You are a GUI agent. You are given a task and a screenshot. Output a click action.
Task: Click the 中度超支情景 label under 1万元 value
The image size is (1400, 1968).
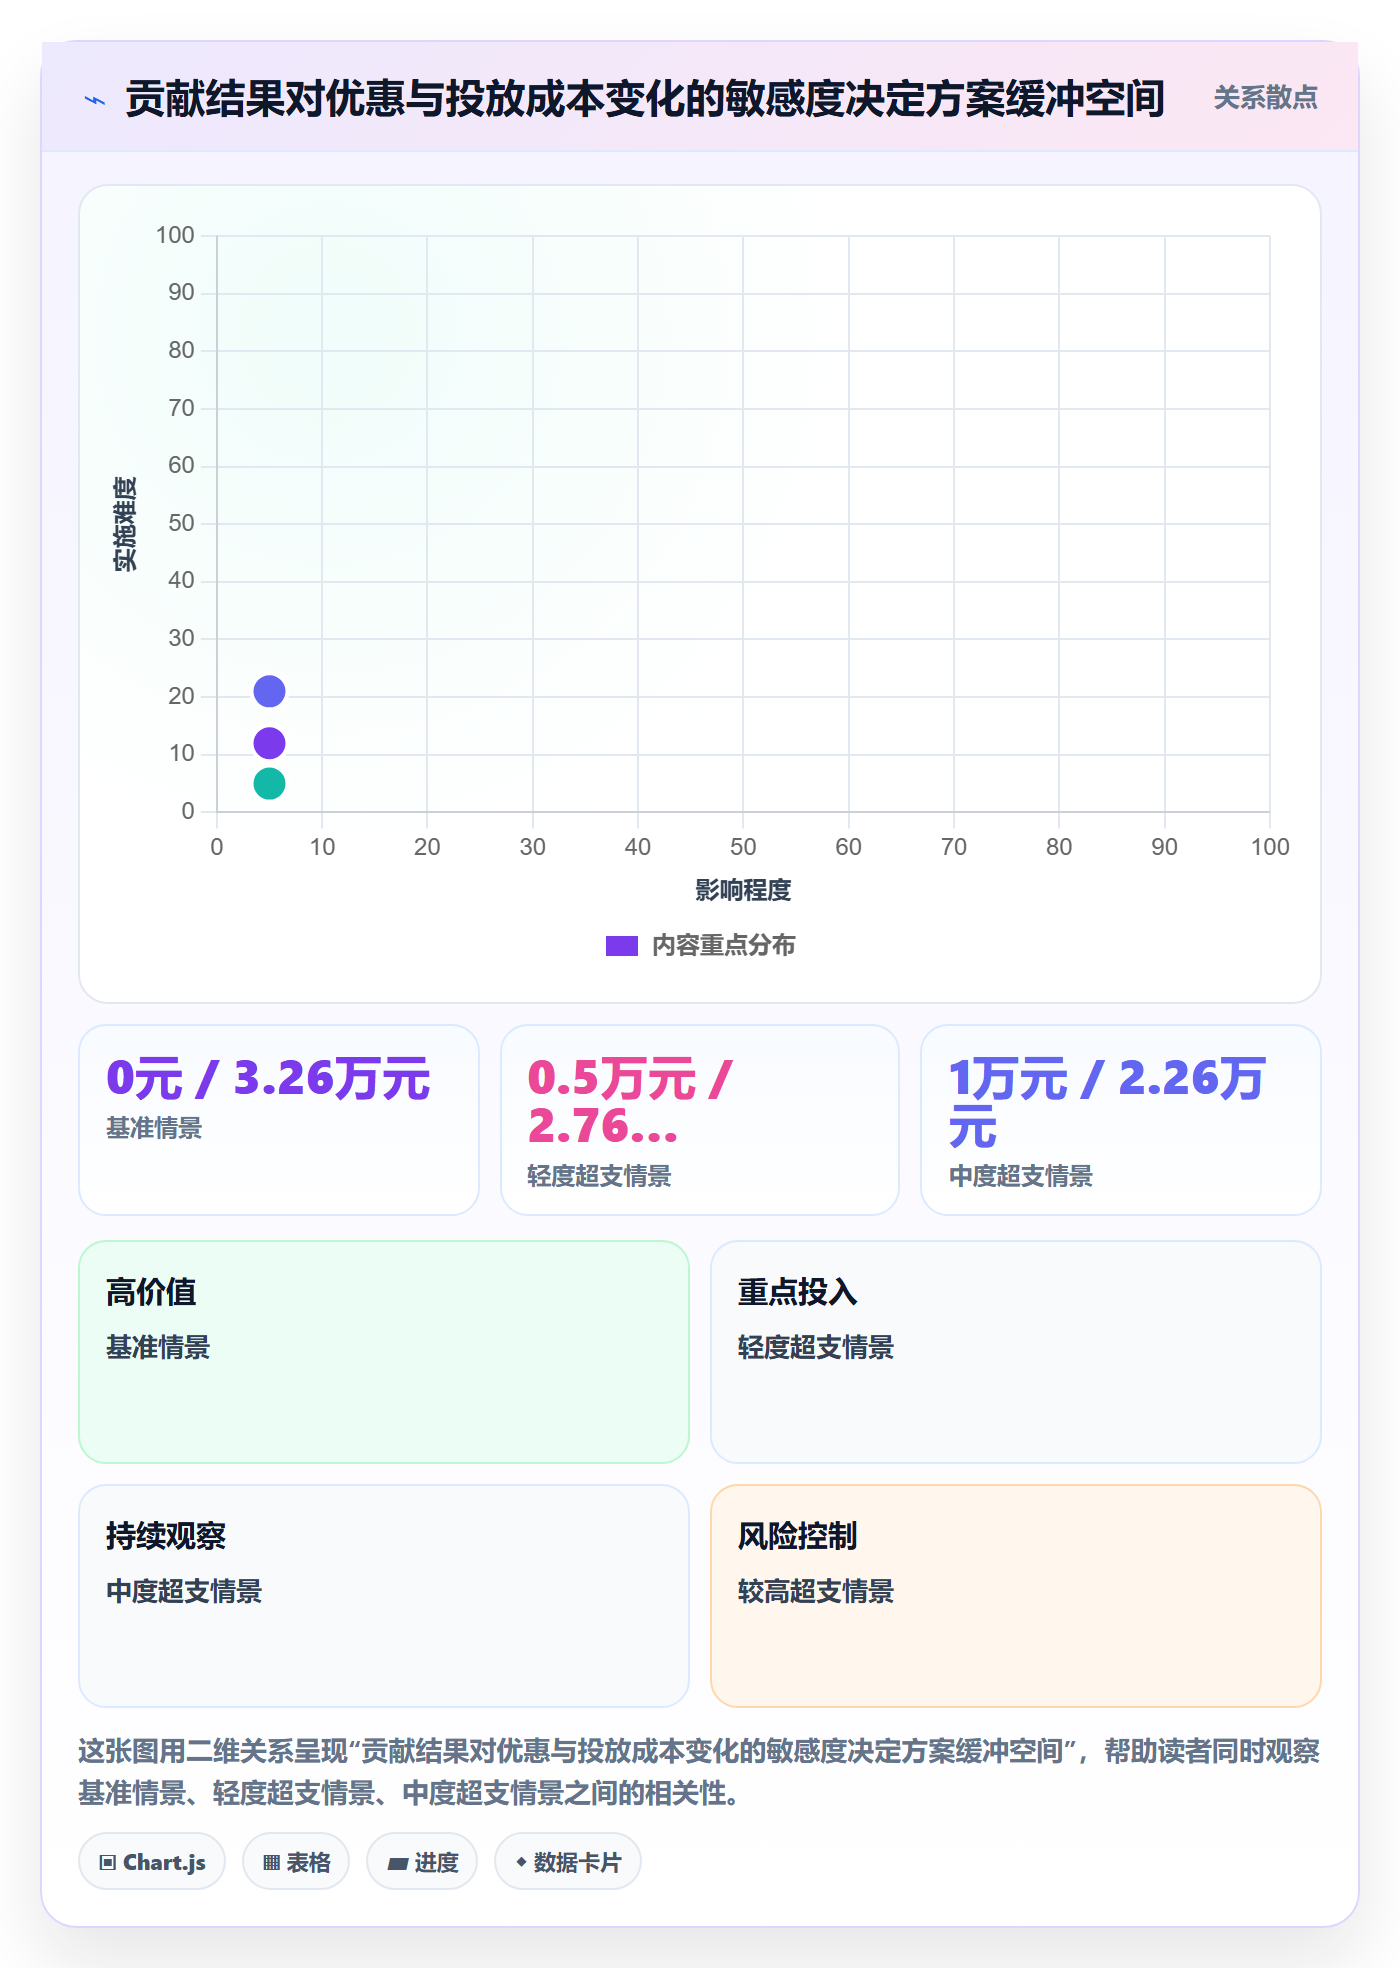(1021, 1176)
